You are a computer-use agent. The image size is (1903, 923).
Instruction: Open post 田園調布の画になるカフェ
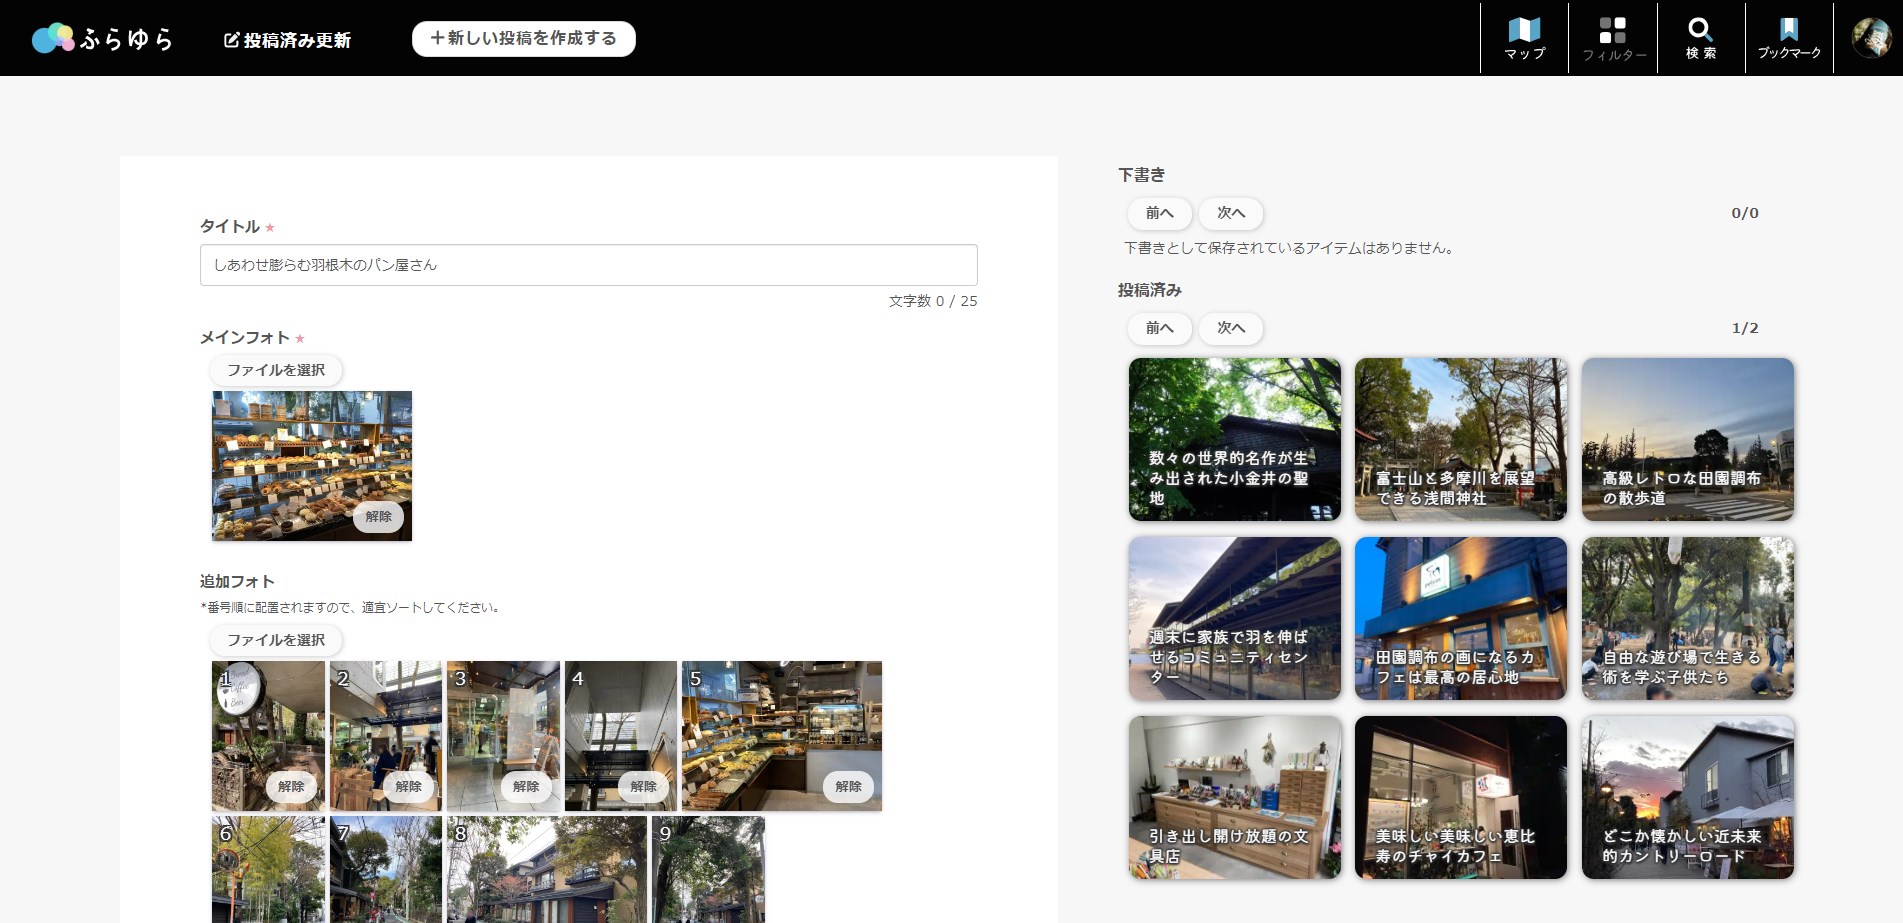tap(1461, 618)
